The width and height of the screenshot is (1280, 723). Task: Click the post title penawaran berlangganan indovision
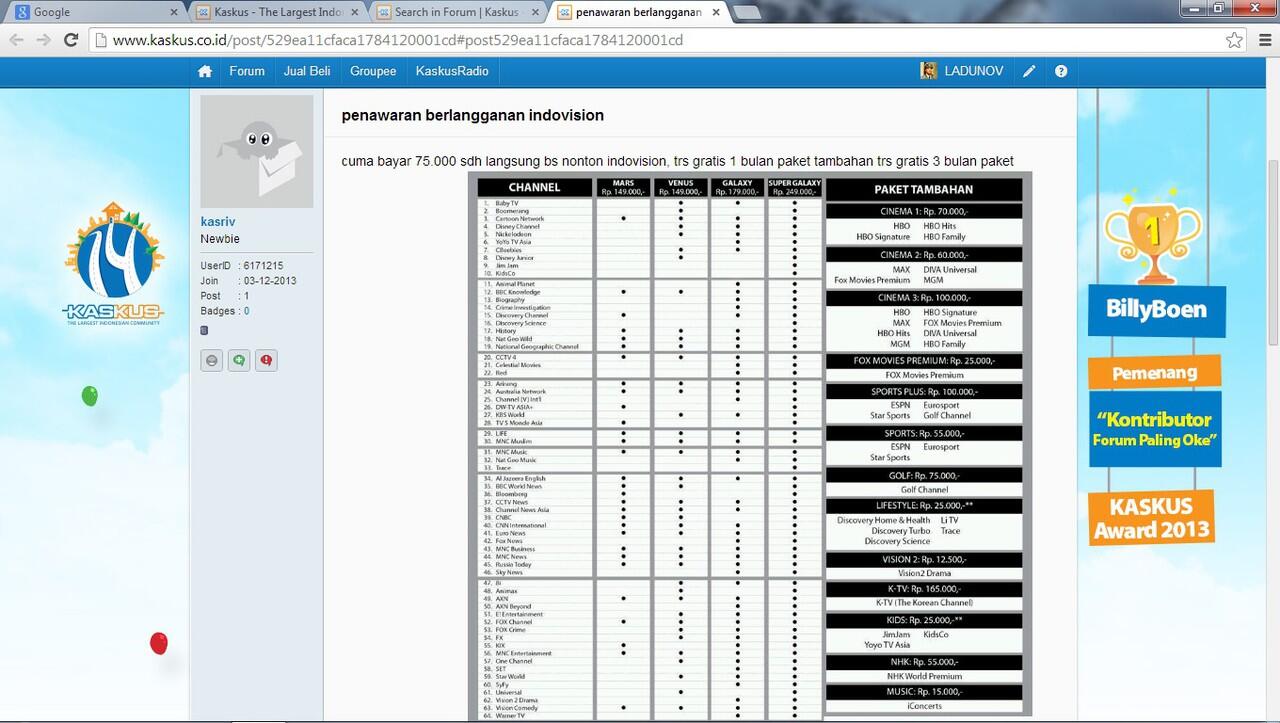[473, 115]
